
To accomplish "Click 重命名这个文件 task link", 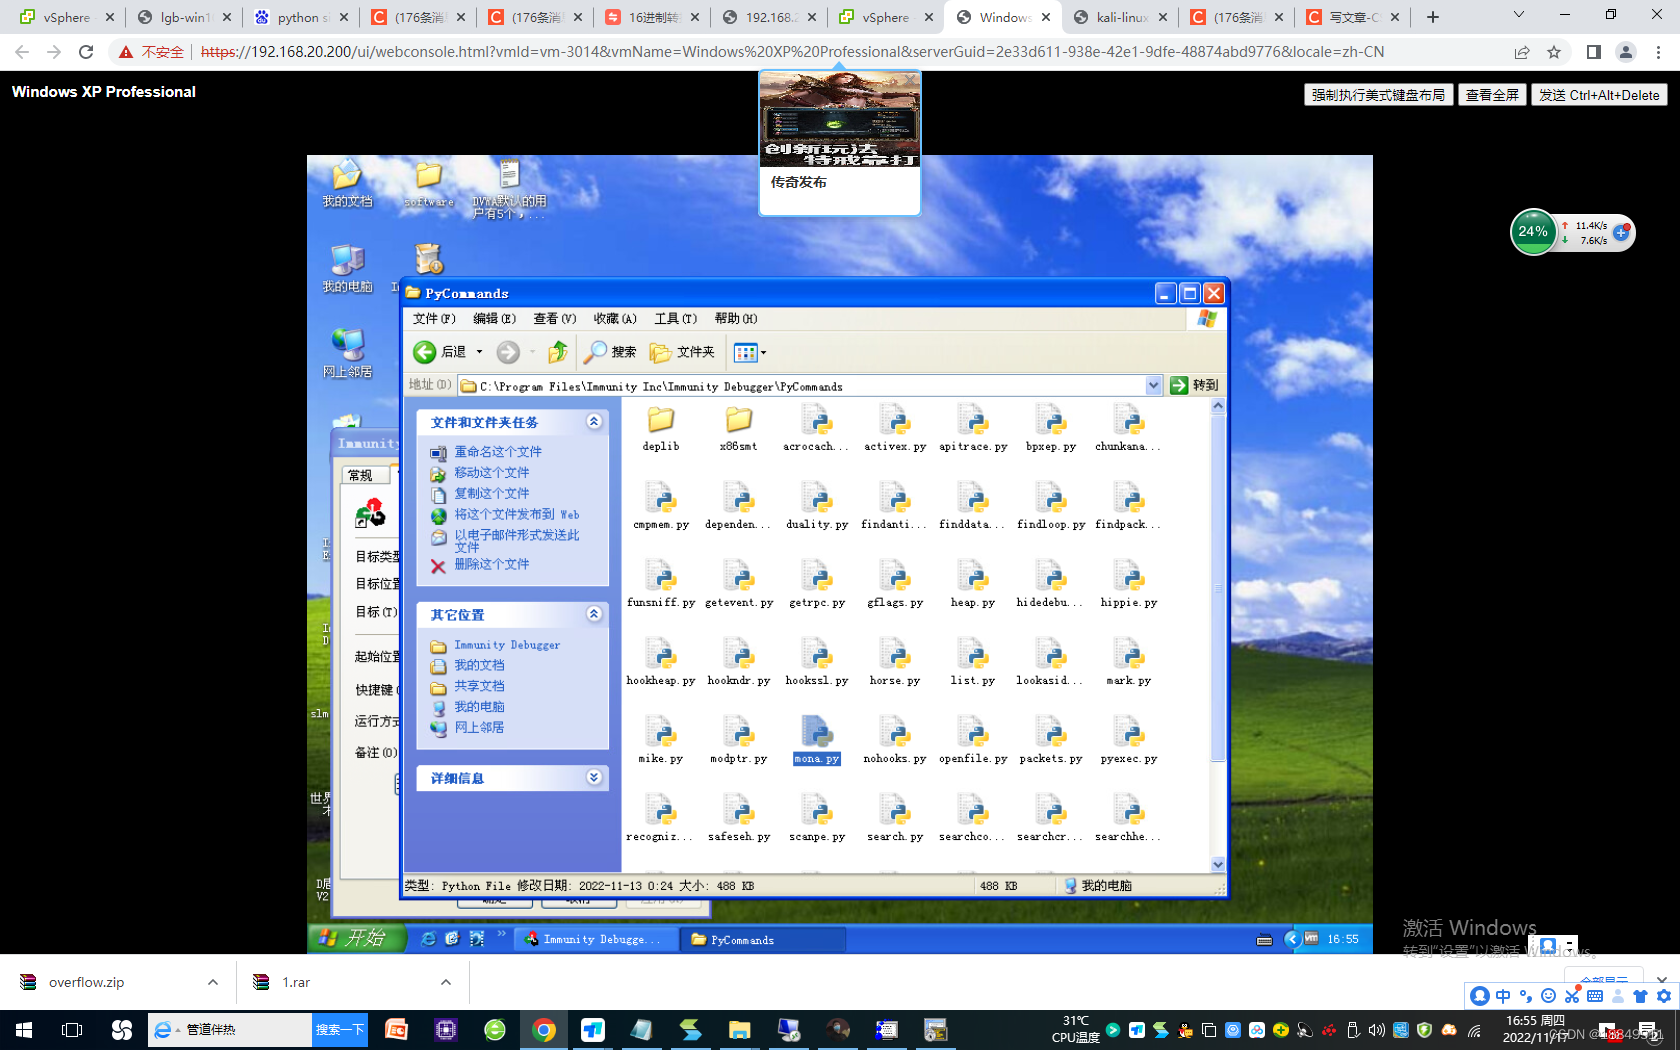I will click(x=498, y=452).
